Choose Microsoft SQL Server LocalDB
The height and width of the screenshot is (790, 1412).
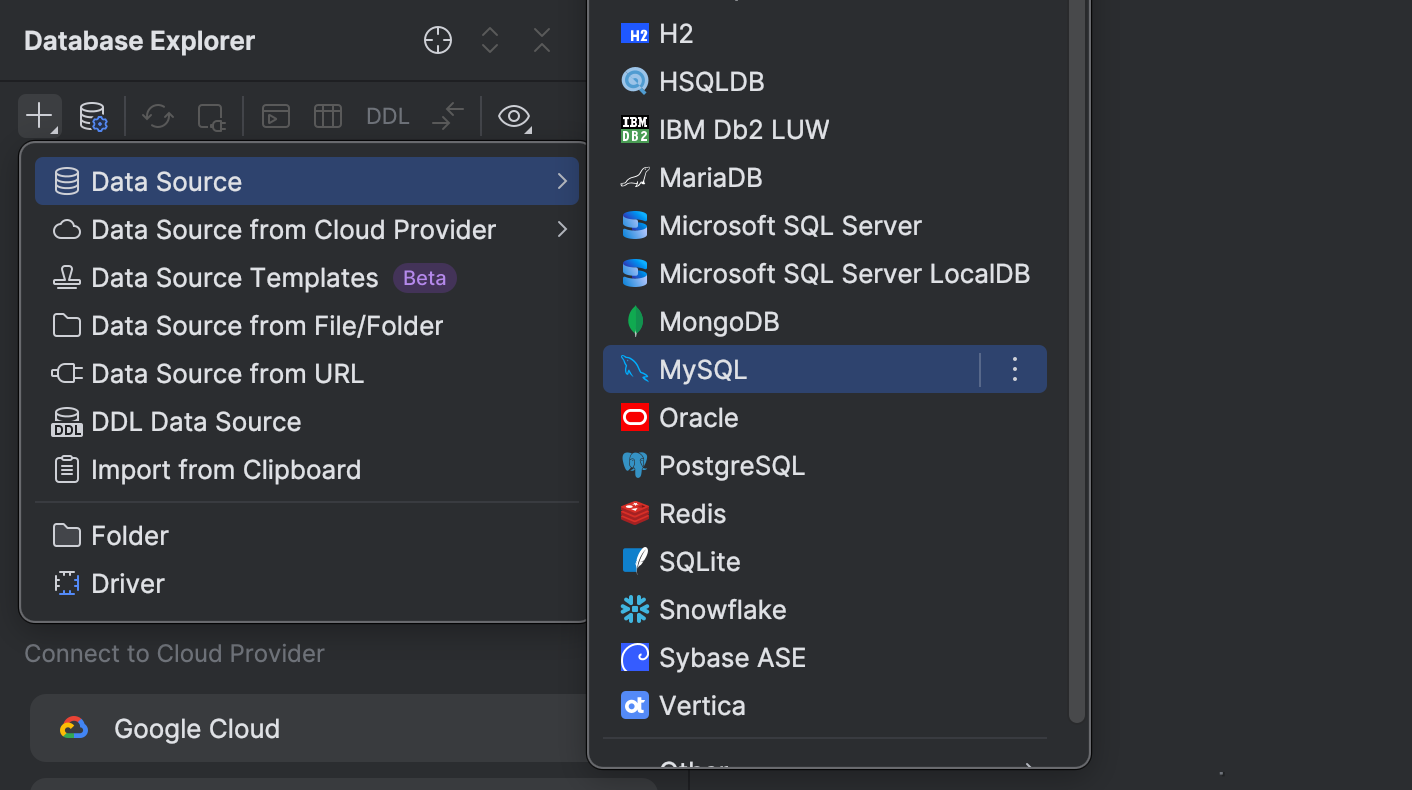pyautogui.click(x=825, y=273)
